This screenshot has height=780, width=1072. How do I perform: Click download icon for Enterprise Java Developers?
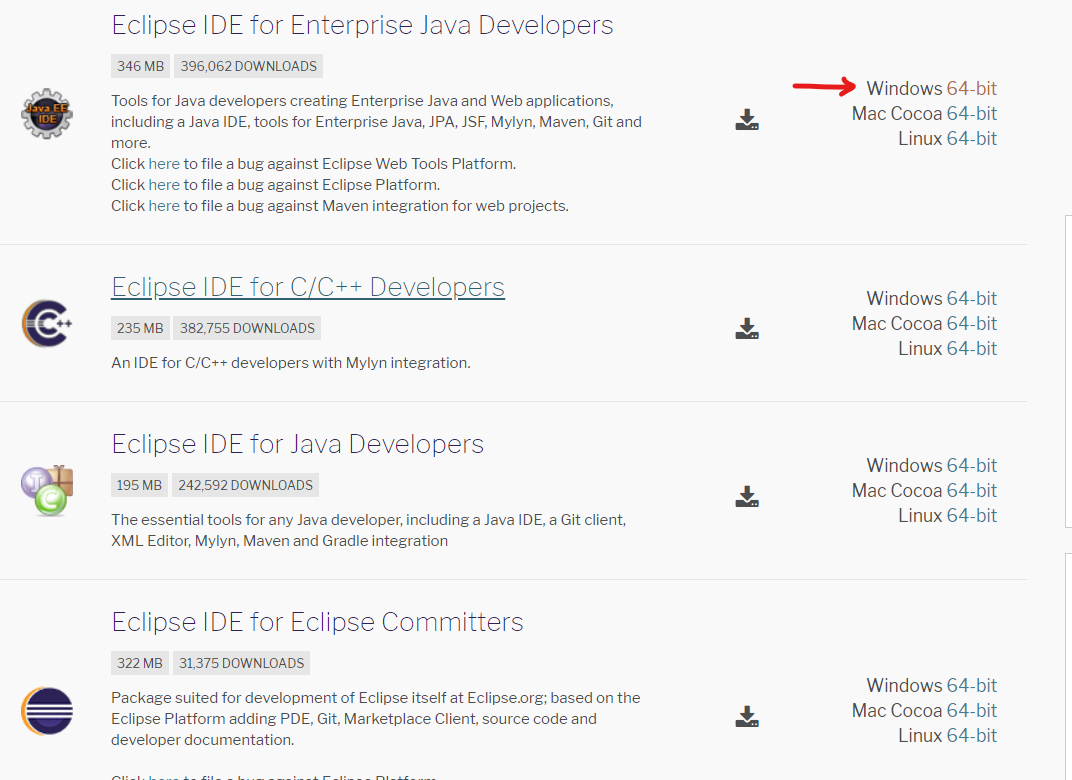(x=747, y=120)
